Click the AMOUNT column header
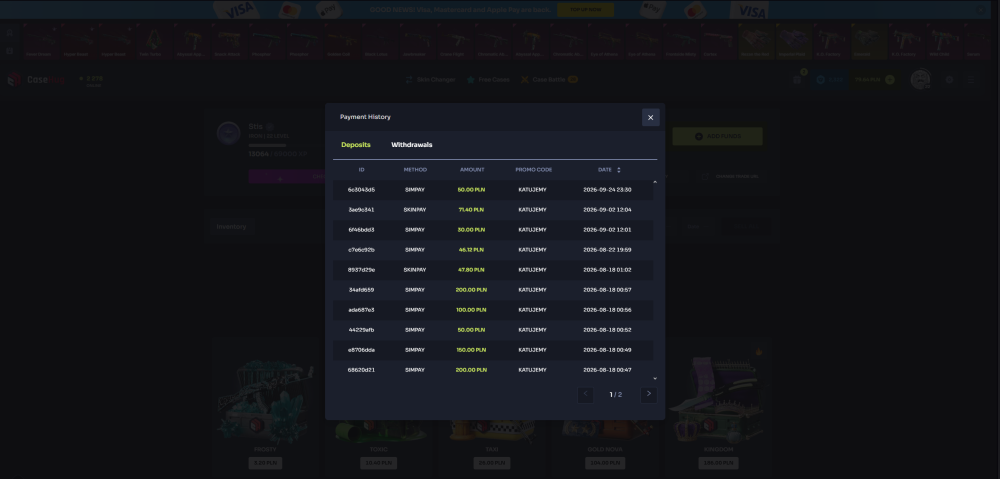This screenshot has height=479, width=1000. pos(472,170)
